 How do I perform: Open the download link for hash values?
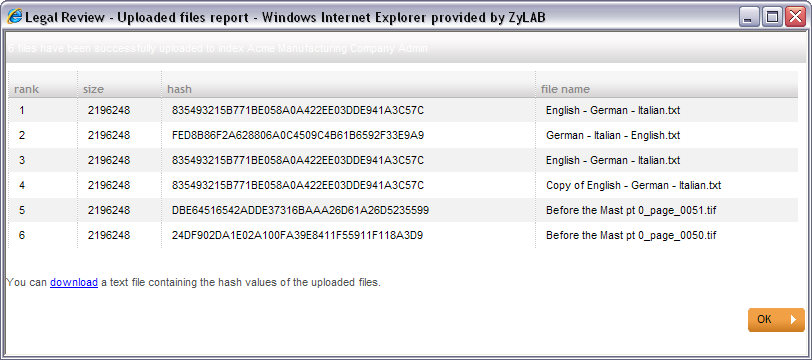click(74, 282)
